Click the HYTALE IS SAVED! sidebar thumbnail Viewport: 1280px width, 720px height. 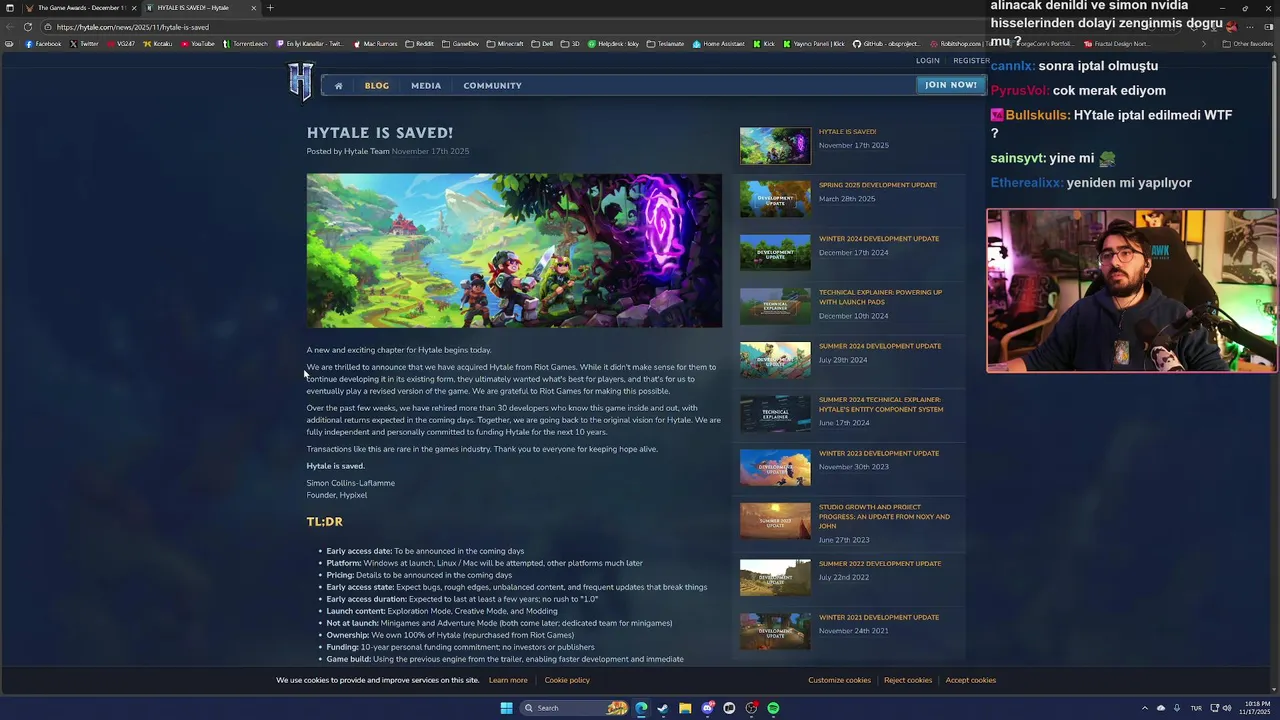click(775, 146)
